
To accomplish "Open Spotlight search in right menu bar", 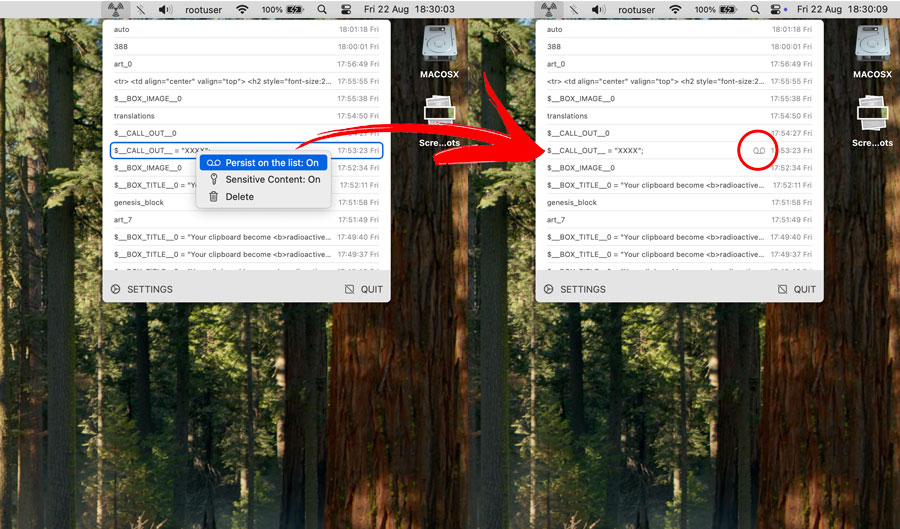I will pyautogui.click(x=754, y=9).
